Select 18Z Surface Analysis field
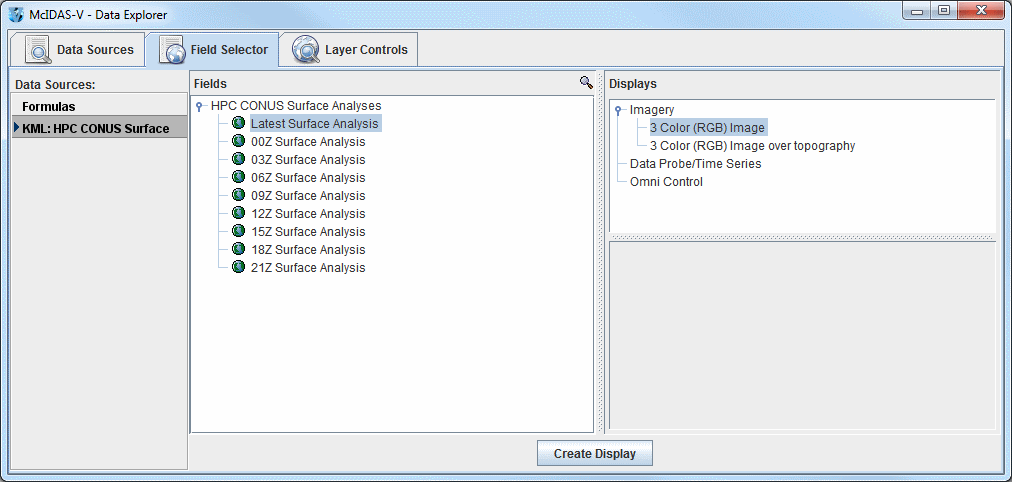Screen dimensions: 1012x482 pyautogui.click(x=308, y=250)
